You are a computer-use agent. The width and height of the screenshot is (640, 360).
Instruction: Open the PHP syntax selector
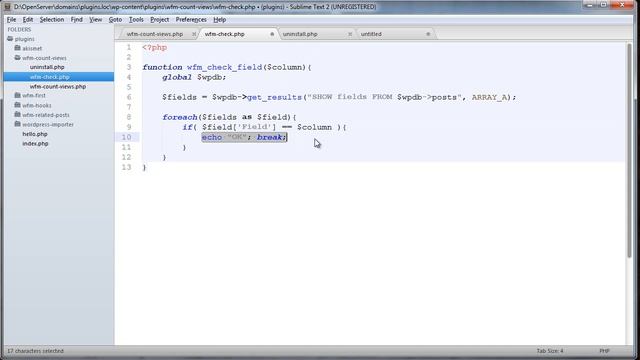click(x=604, y=351)
